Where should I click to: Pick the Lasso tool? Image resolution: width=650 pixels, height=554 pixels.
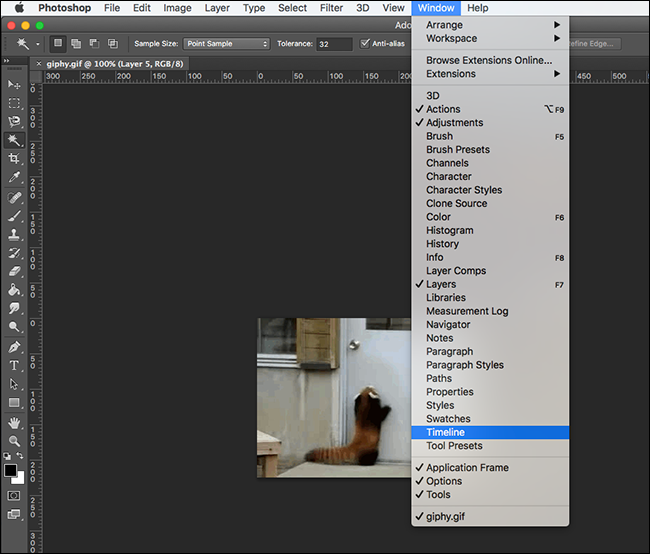[x=14, y=121]
